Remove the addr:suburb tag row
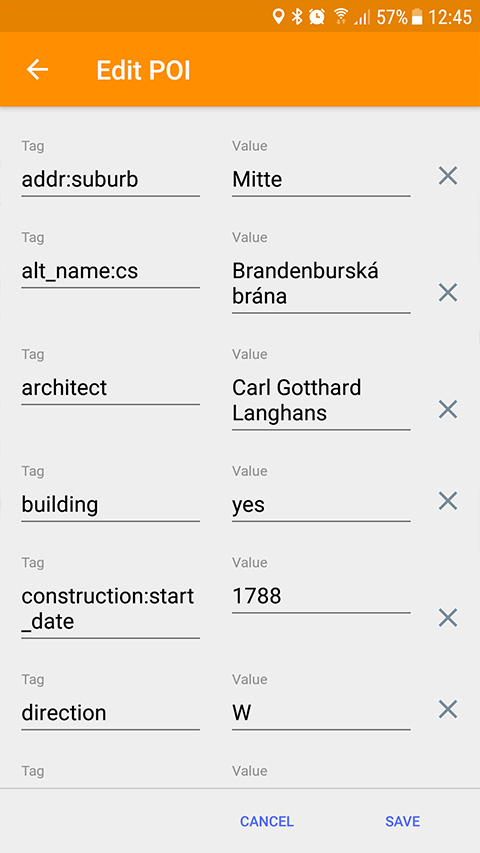This screenshot has width=480, height=853. (448, 176)
